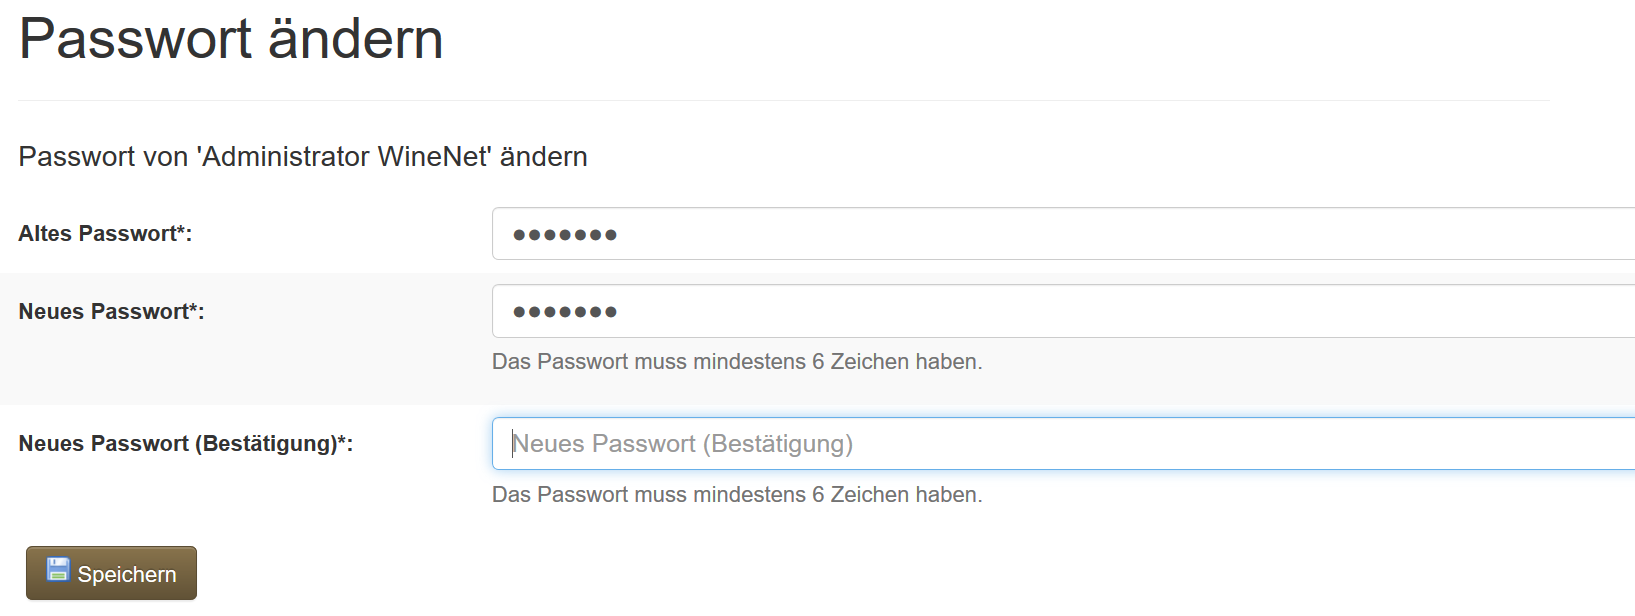Click the placeholder text in confirmation field
1635x616 pixels.
683,444
